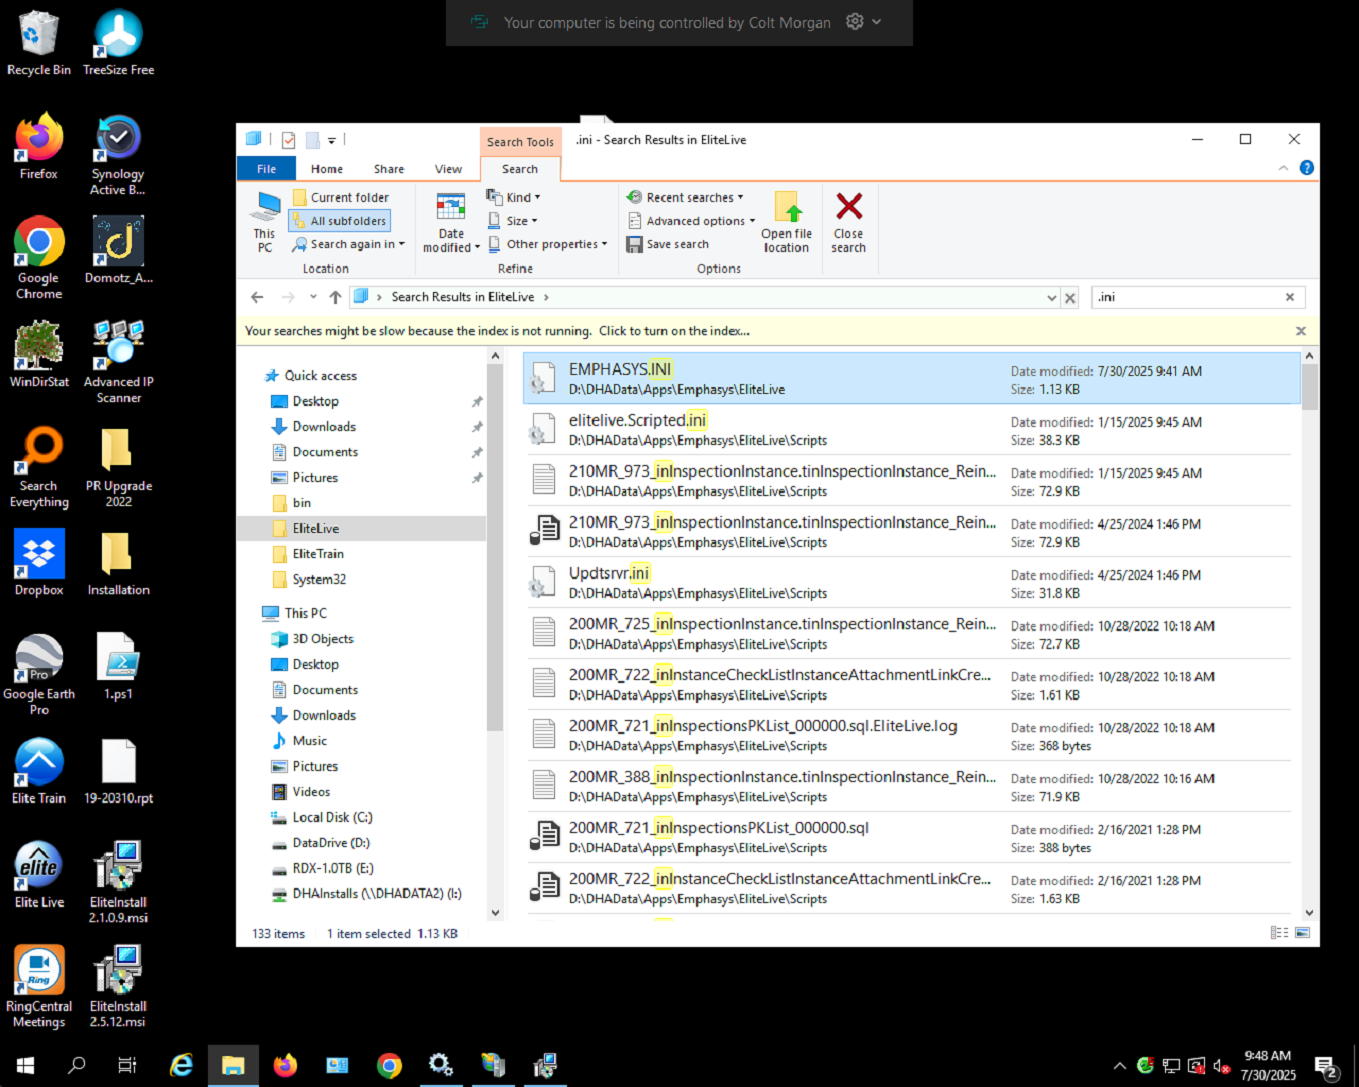The width and height of the screenshot is (1359, 1087).
Task: Open Task View on taskbar
Action: [x=127, y=1066]
